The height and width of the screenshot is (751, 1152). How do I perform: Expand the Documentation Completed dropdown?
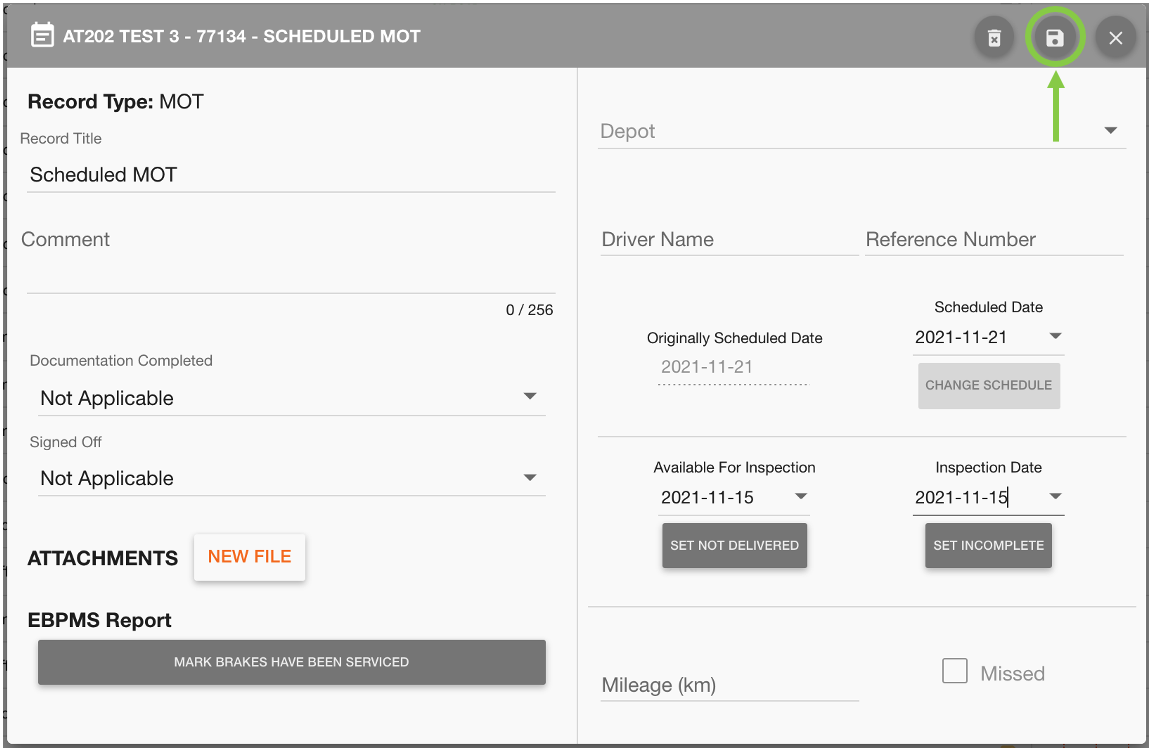(530, 398)
